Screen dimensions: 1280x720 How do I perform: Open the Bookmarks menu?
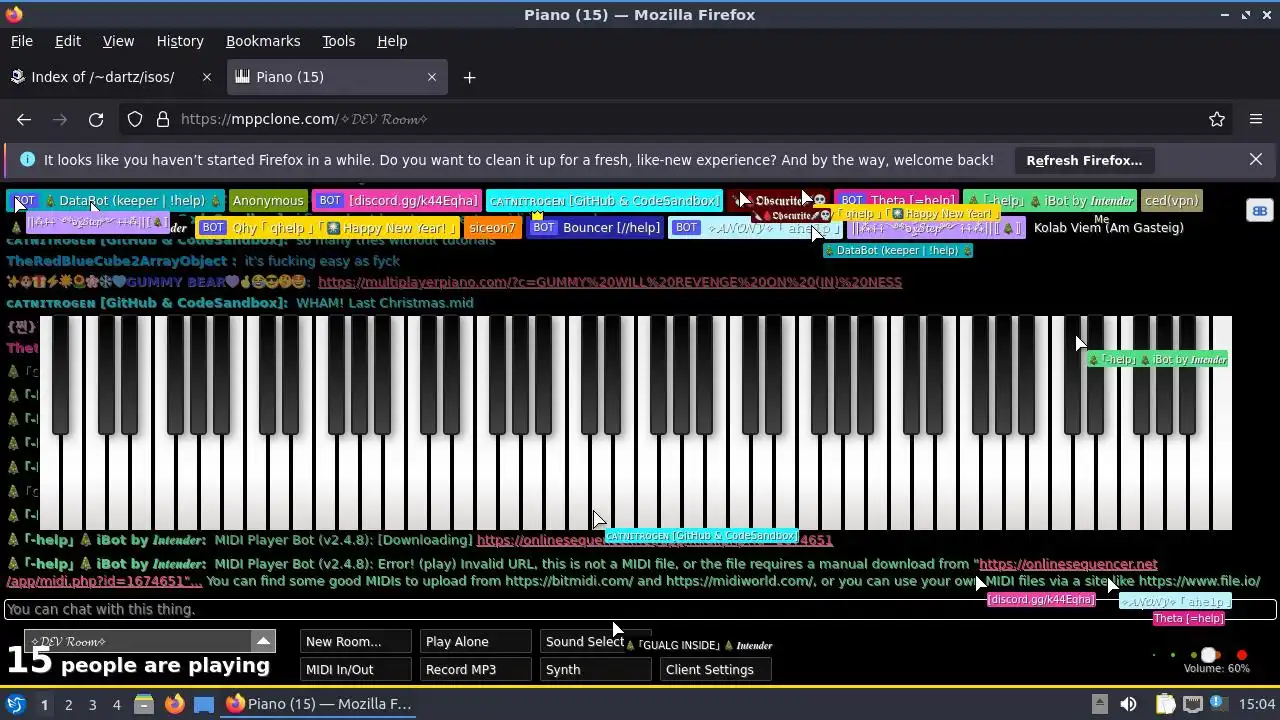tap(263, 41)
